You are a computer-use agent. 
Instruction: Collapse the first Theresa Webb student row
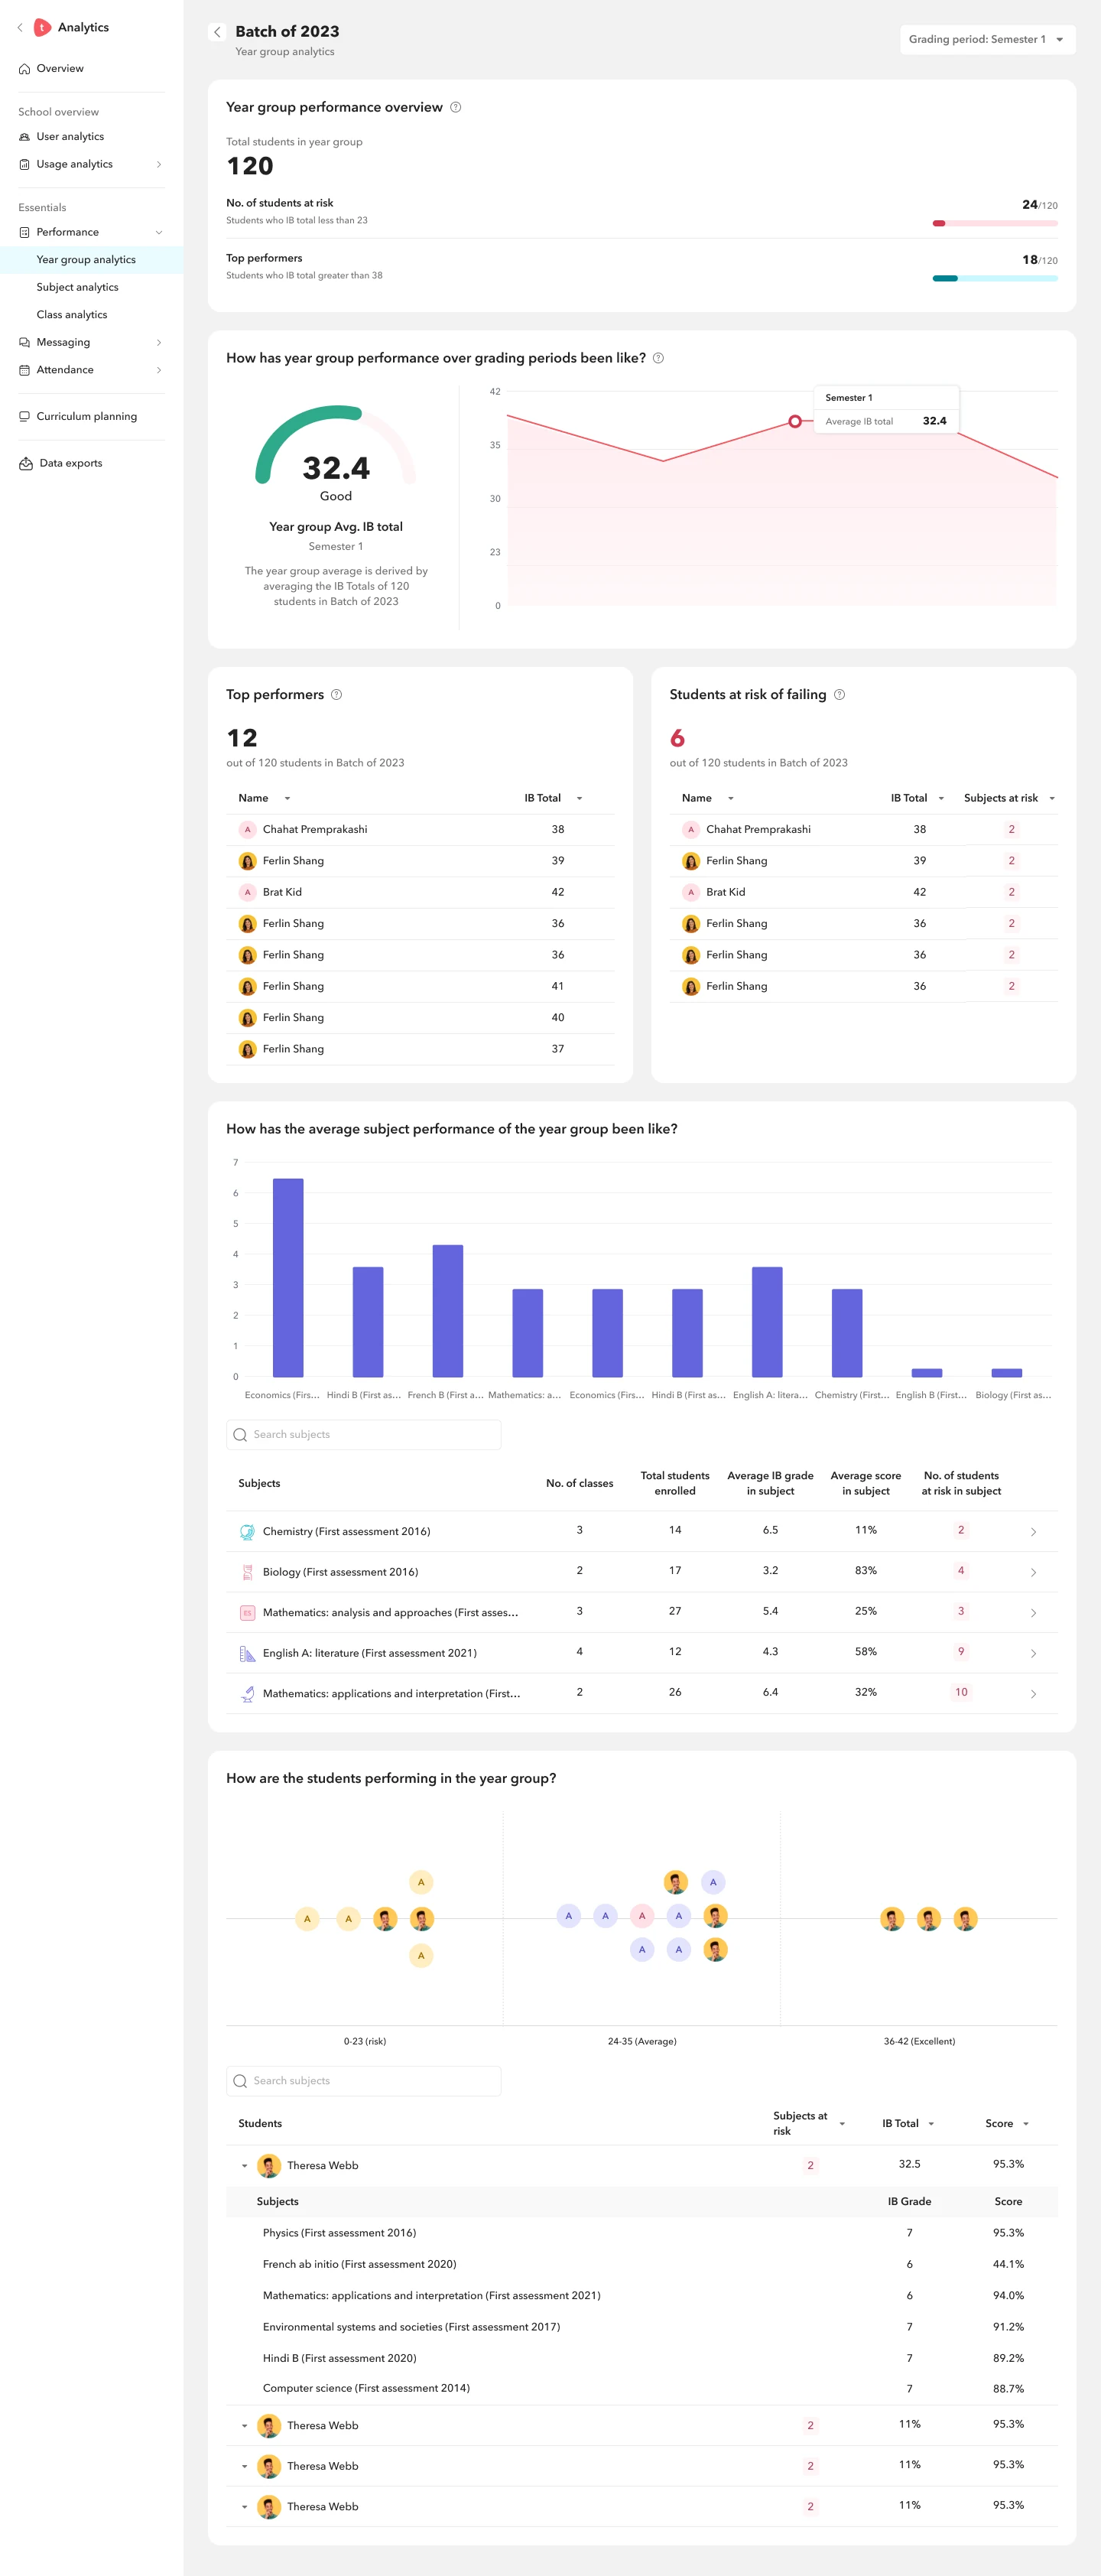tap(244, 2166)
